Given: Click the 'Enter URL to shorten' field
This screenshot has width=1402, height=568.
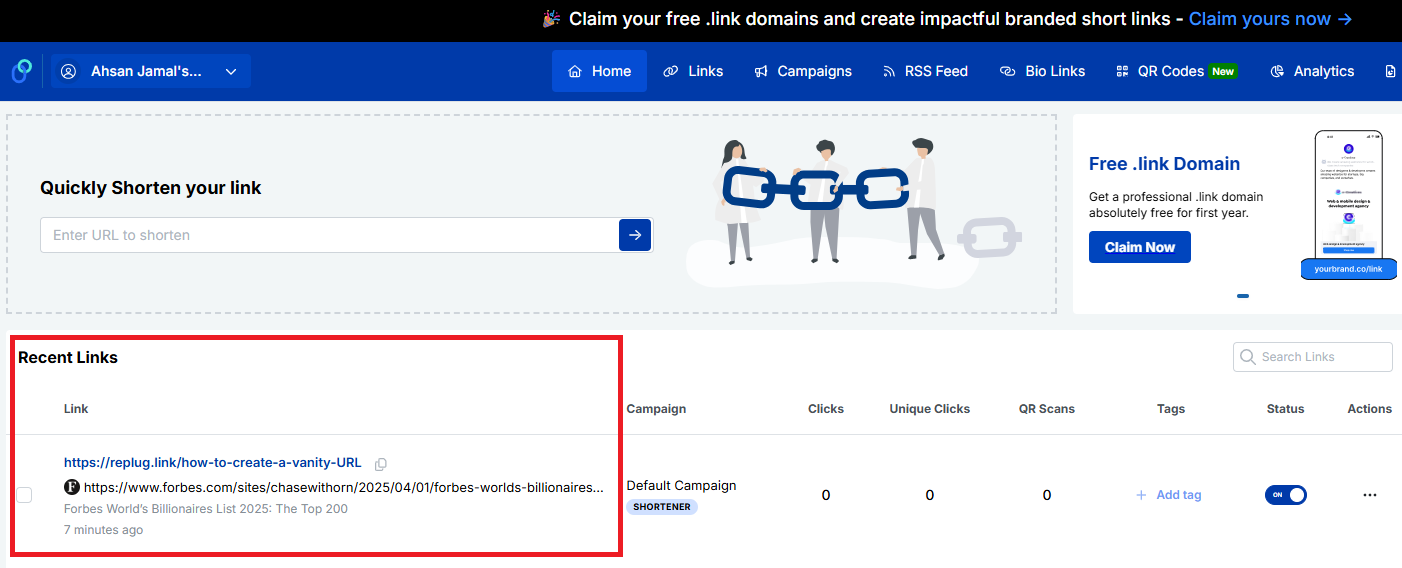Looking at the screenshot, I should click(330, 235).
